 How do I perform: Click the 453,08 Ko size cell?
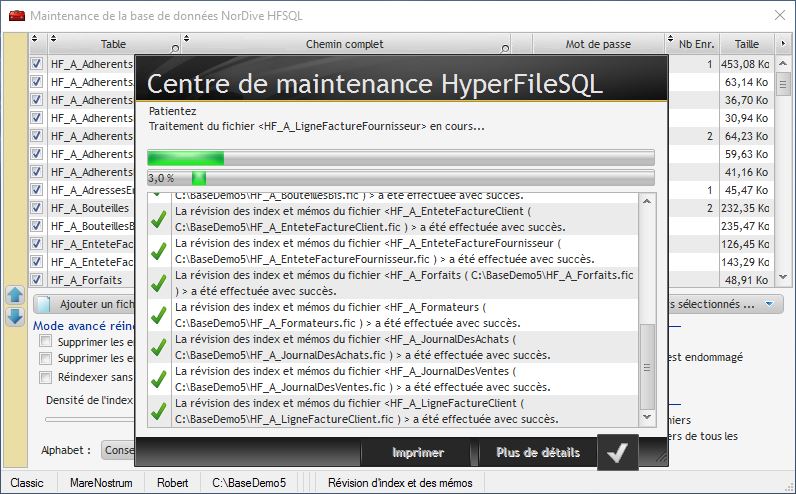pos(745,64)
